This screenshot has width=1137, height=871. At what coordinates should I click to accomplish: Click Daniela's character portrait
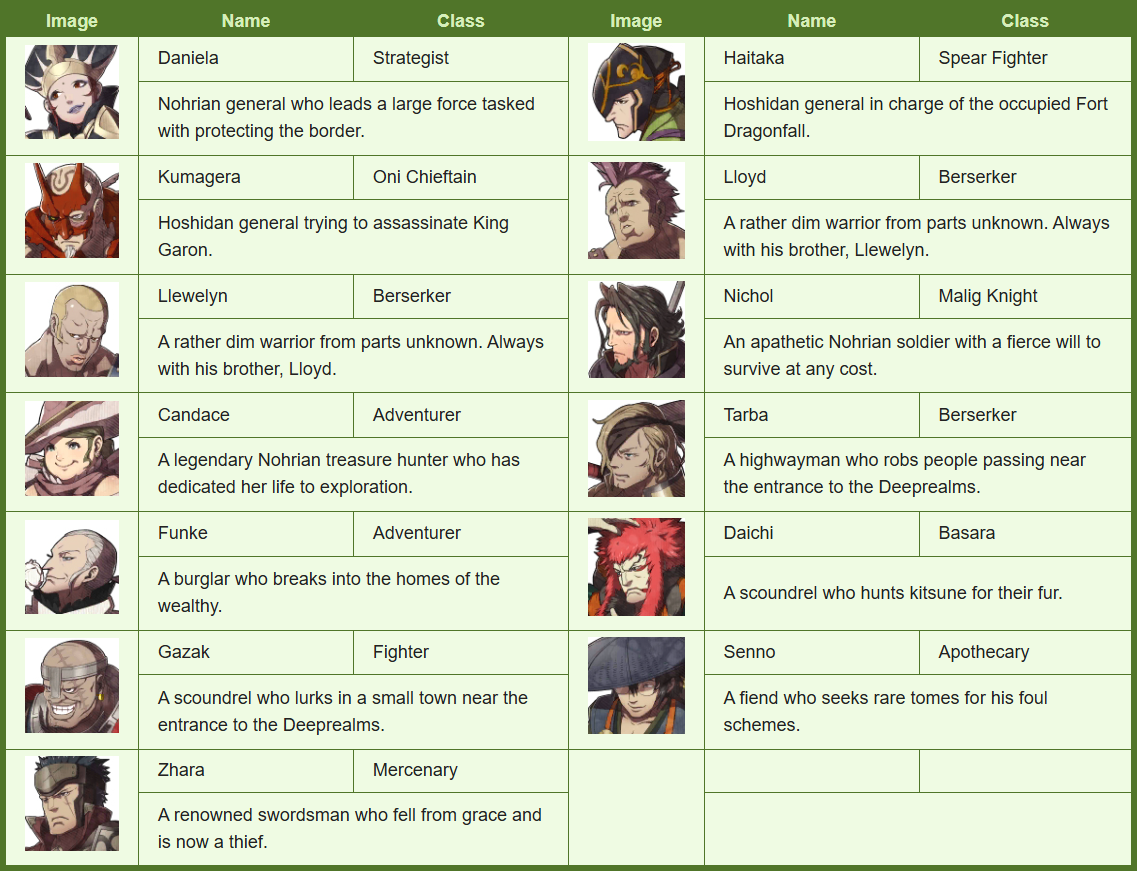[x=72, y=92]
